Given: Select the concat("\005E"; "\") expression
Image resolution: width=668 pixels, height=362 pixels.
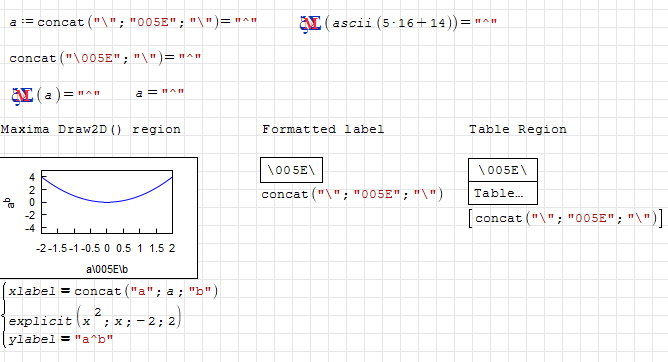Looking at the screenshot, I should (x=105, y=57).
